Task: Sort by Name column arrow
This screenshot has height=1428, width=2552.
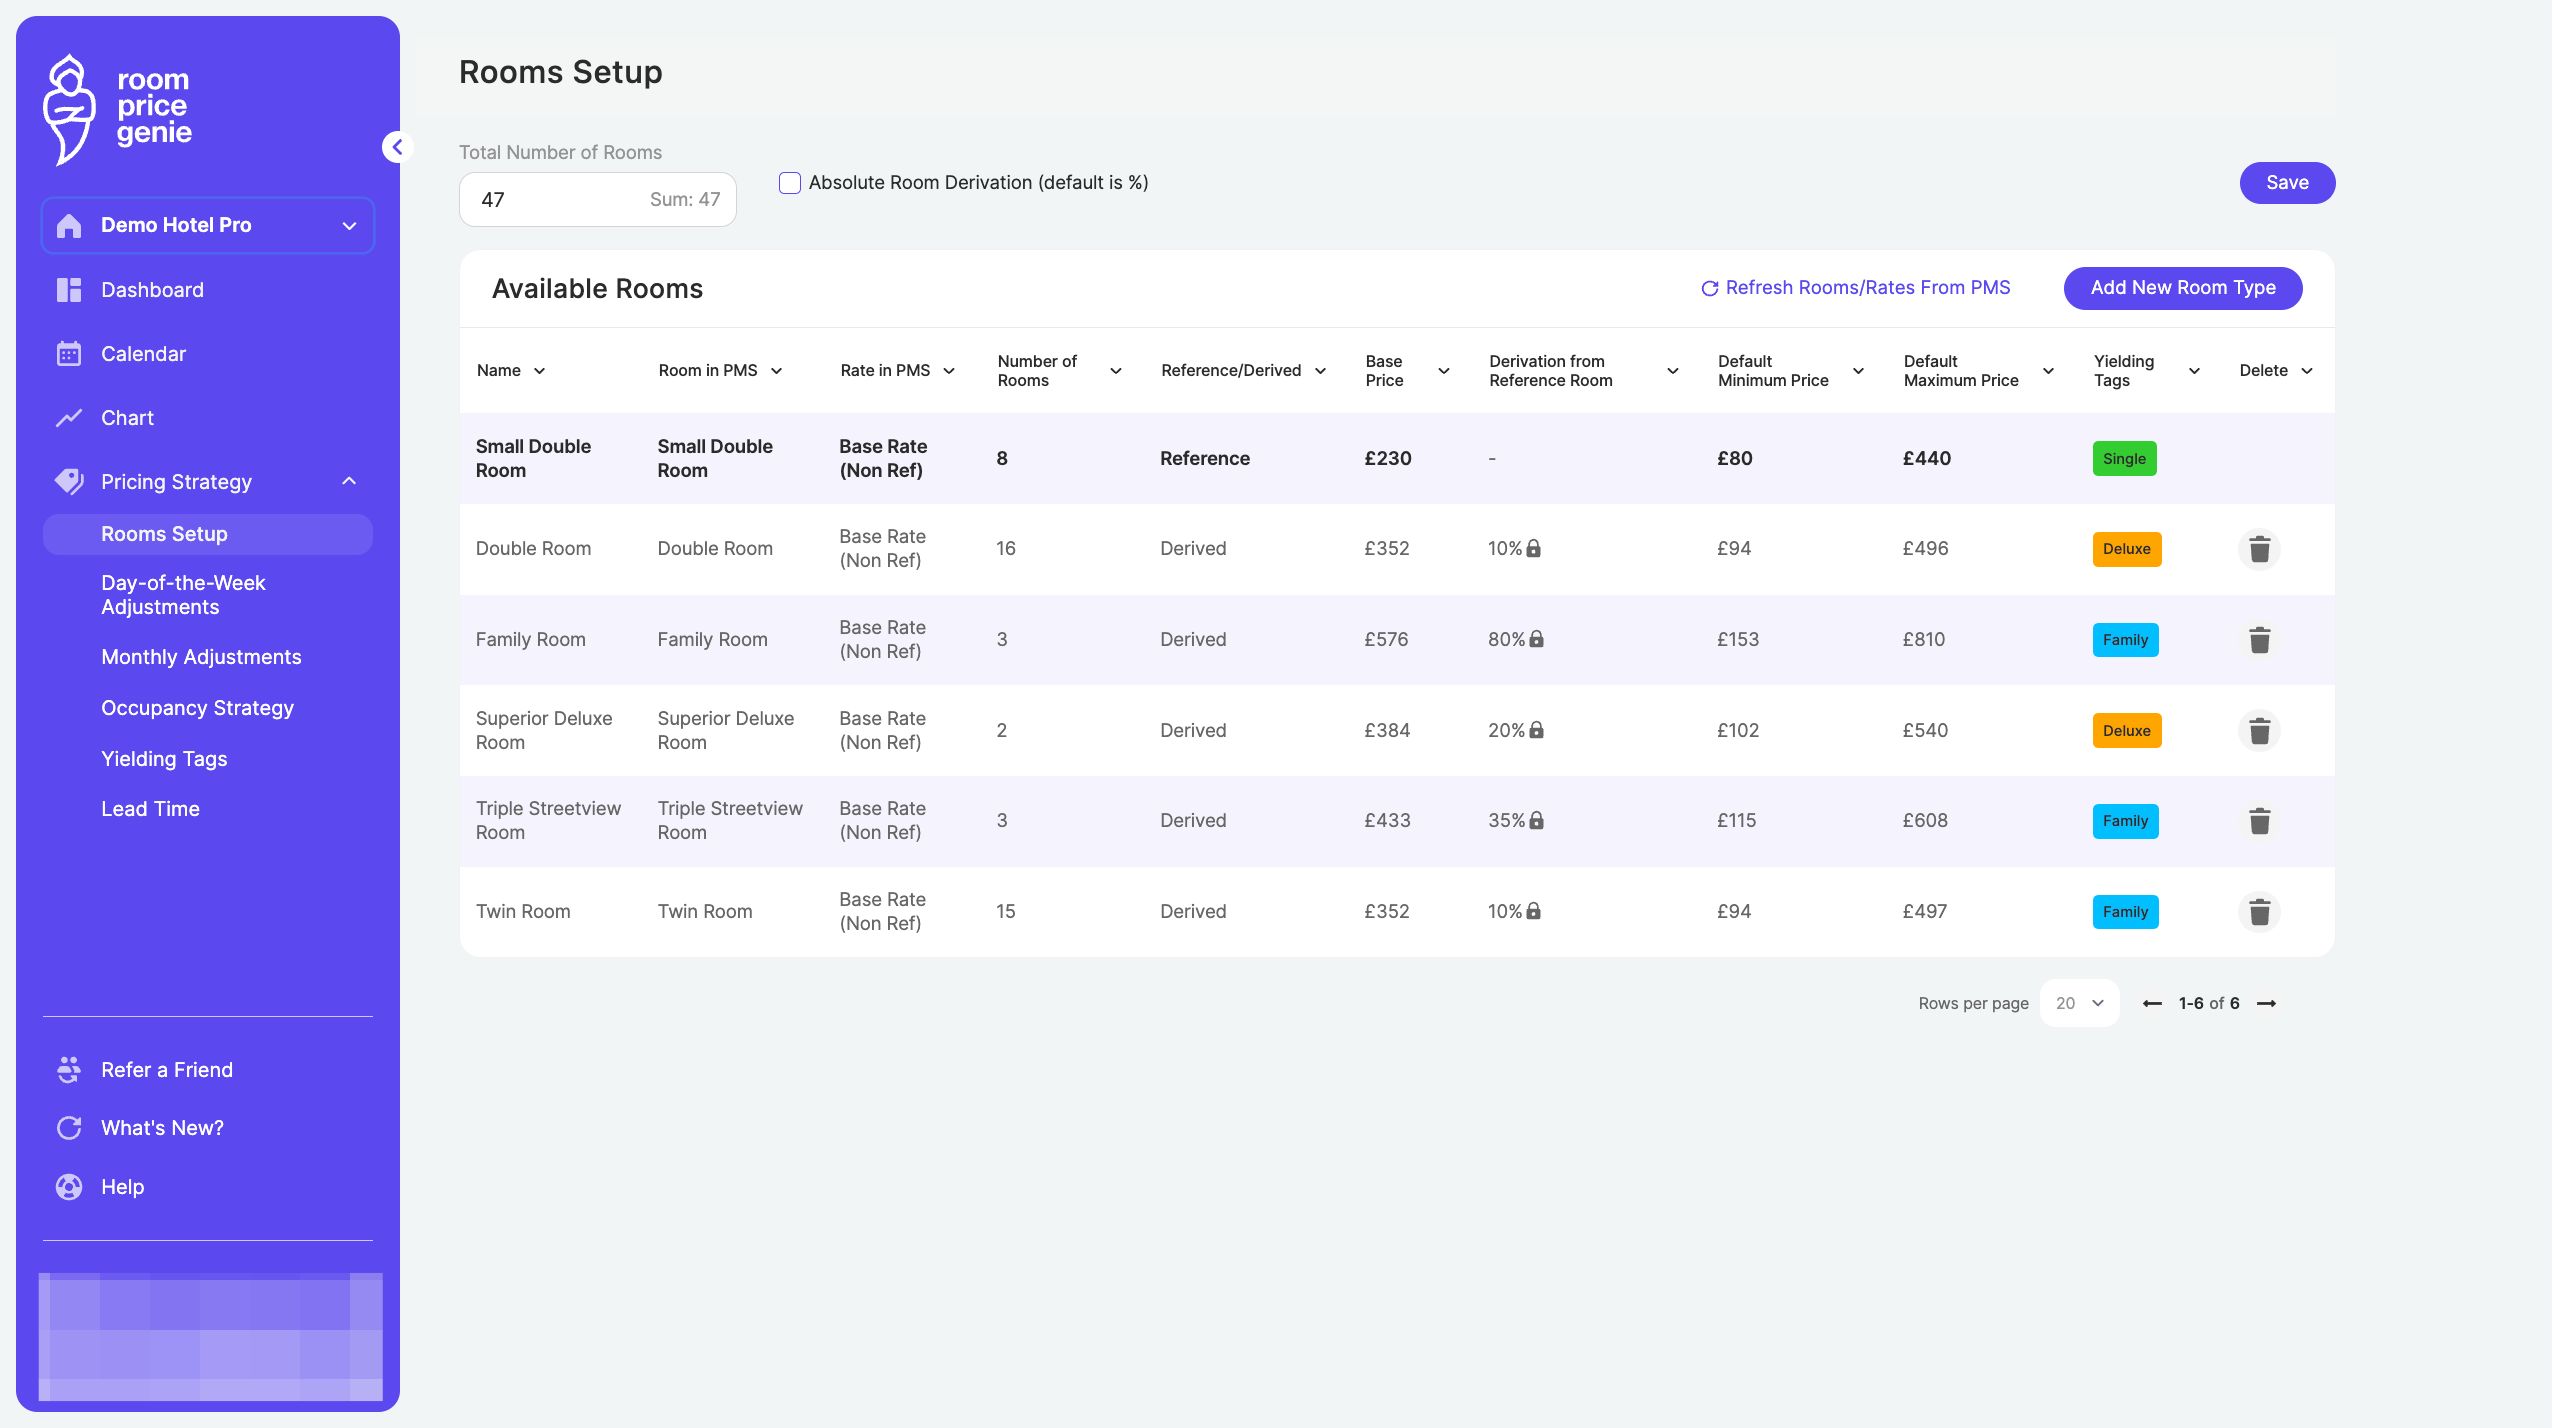Action: (x=540, y=371)
